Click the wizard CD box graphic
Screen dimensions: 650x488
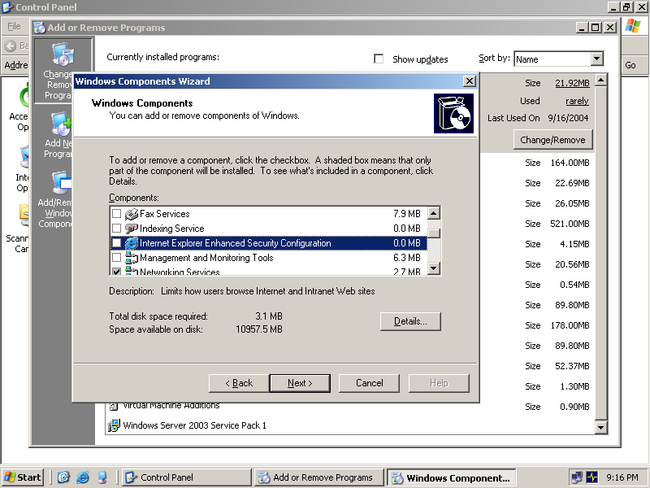454,113
